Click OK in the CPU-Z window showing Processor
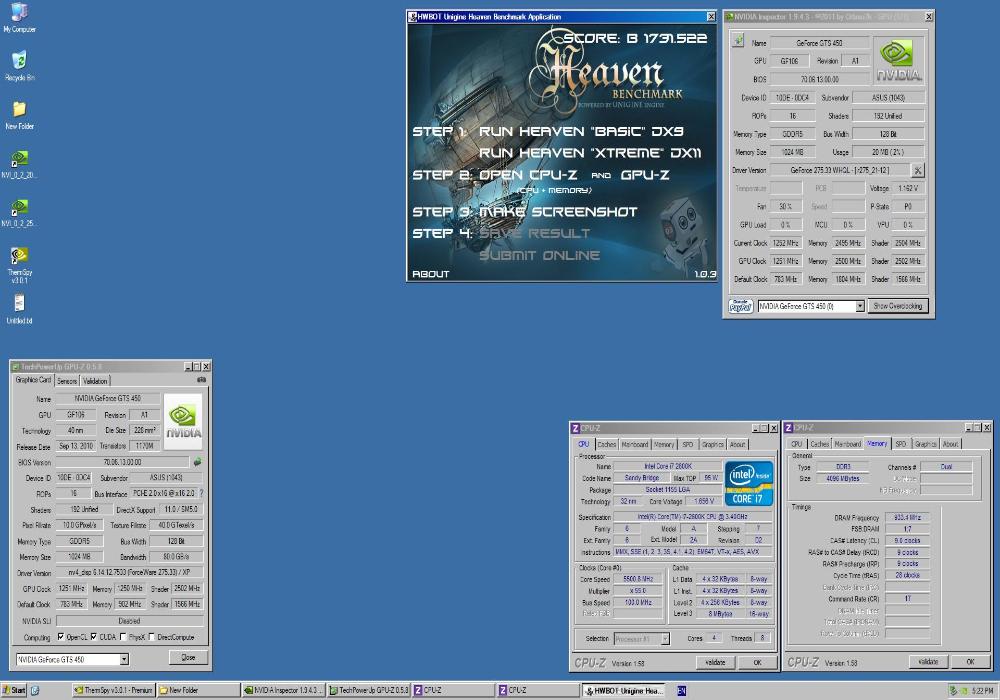The width and height of the screenshot is (1000, 700). coord(758,662)
